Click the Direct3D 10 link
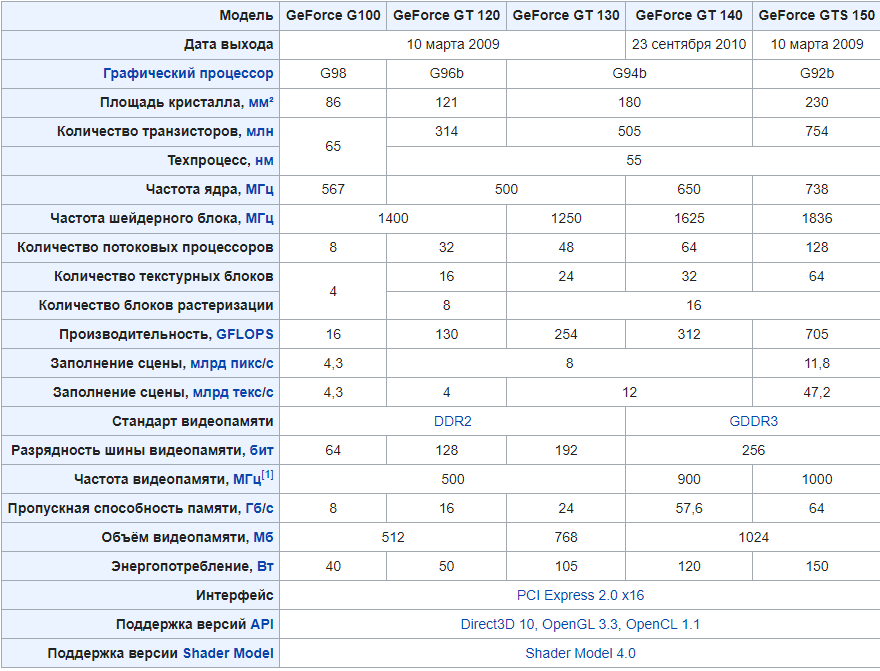Viewport: 880px width, 671px height. tap(497, 624)
